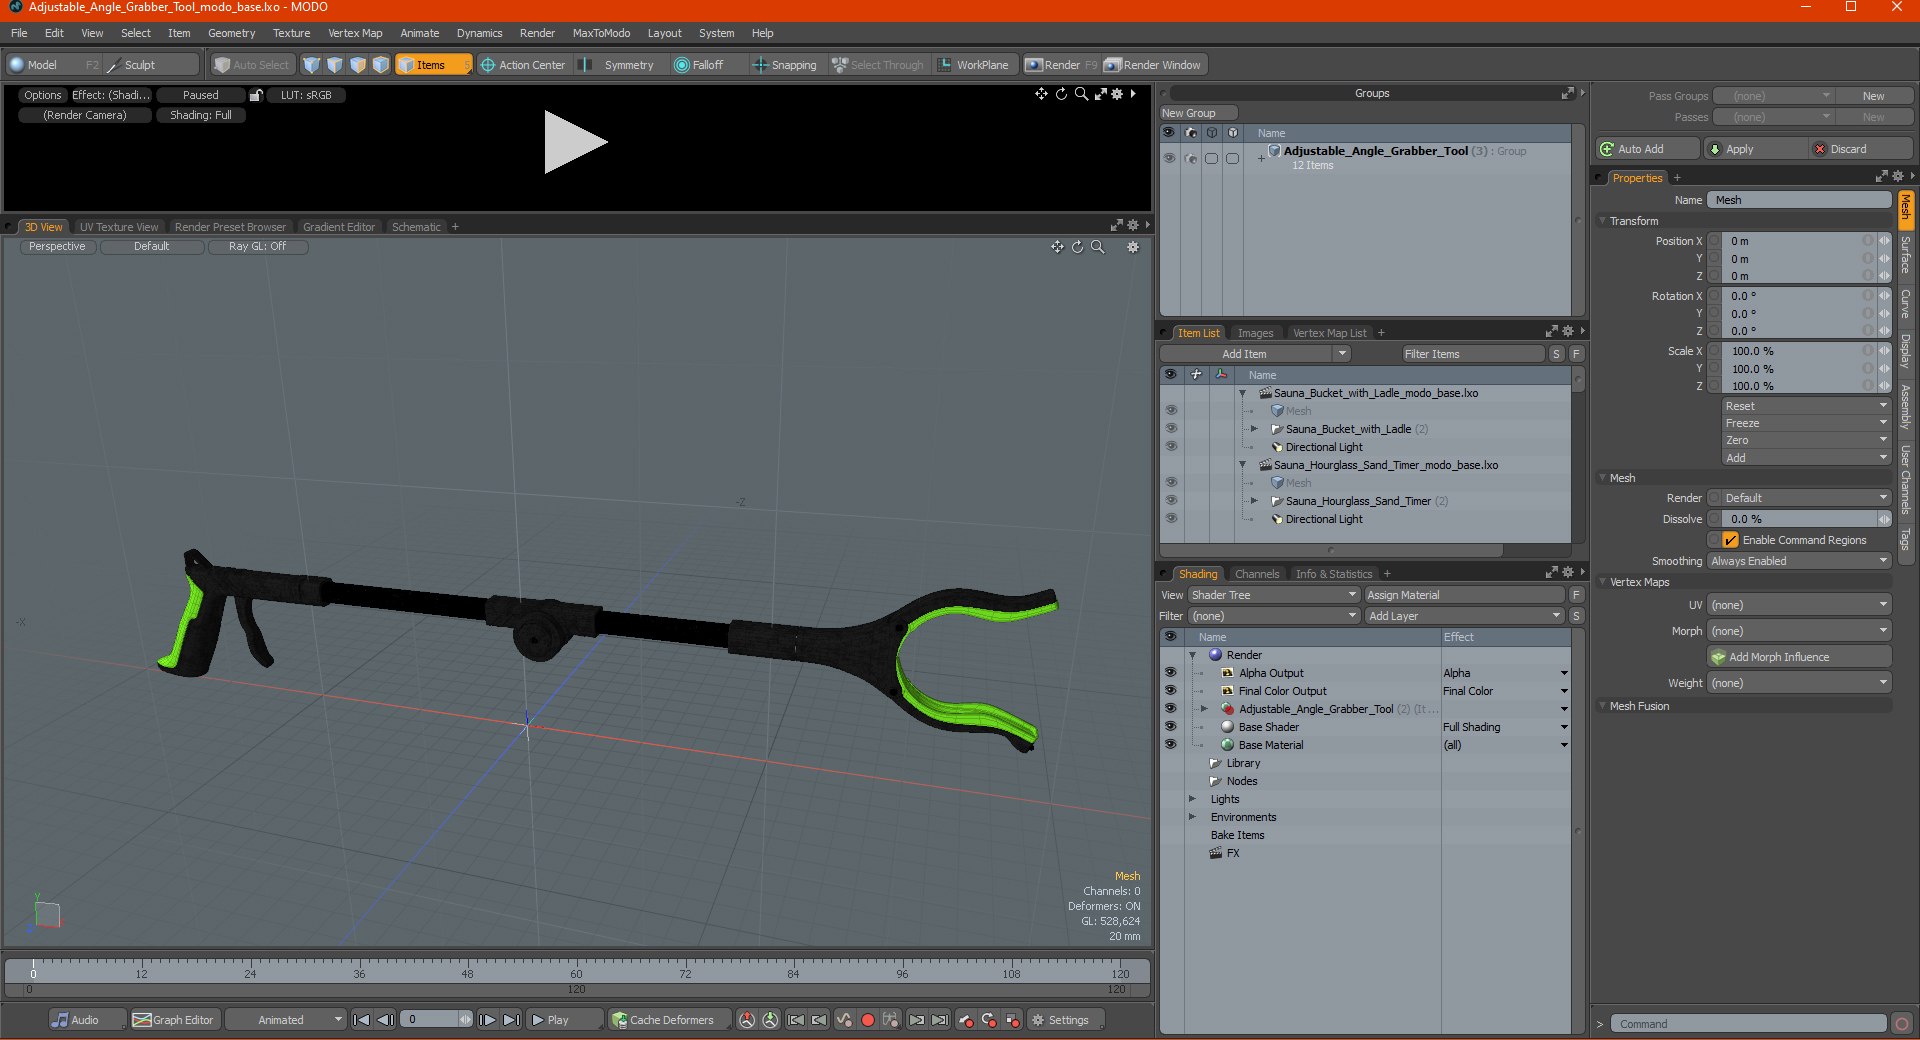
Task: Toggle Enable Command Regions checkbox
Action: [1731, 540]
